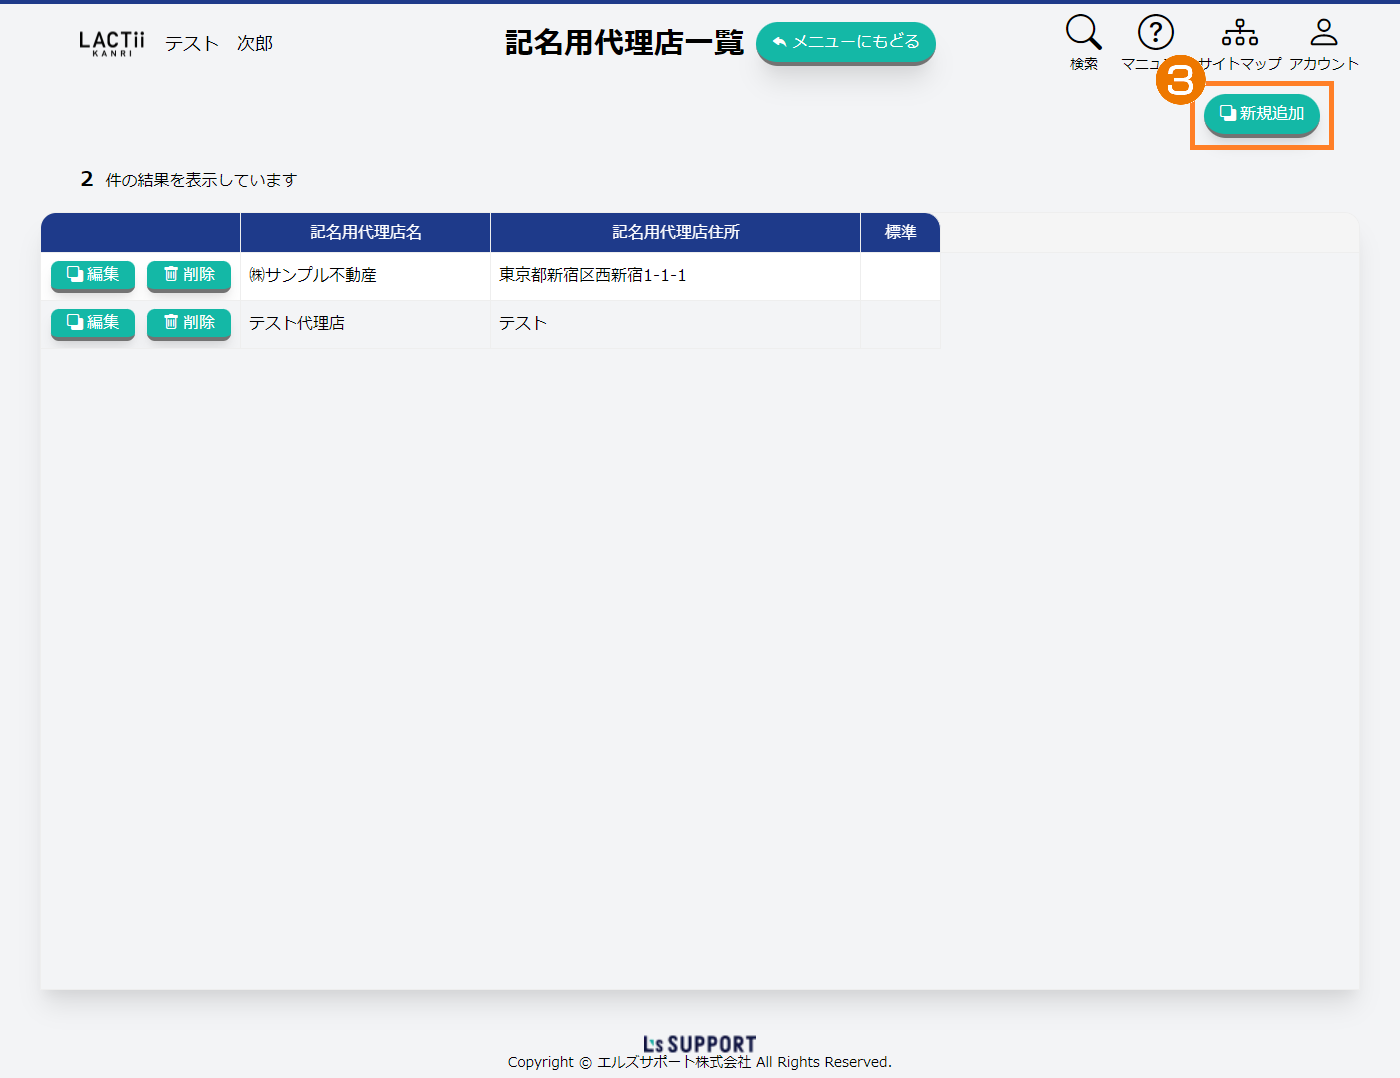The image size is (1400, 1078).
Task: Open the search magnifier icon
Action: click(x=1083, y=33)
